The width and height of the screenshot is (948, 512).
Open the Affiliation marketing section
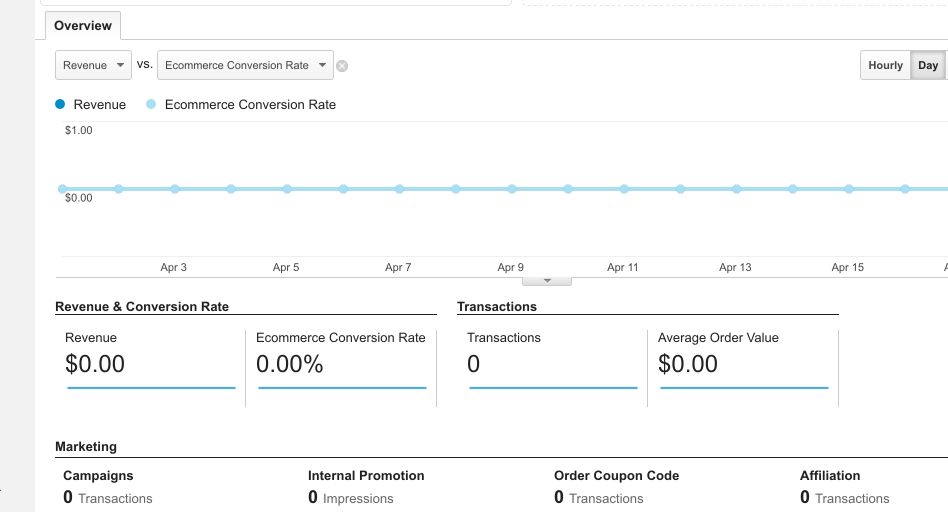coord(830,476)
